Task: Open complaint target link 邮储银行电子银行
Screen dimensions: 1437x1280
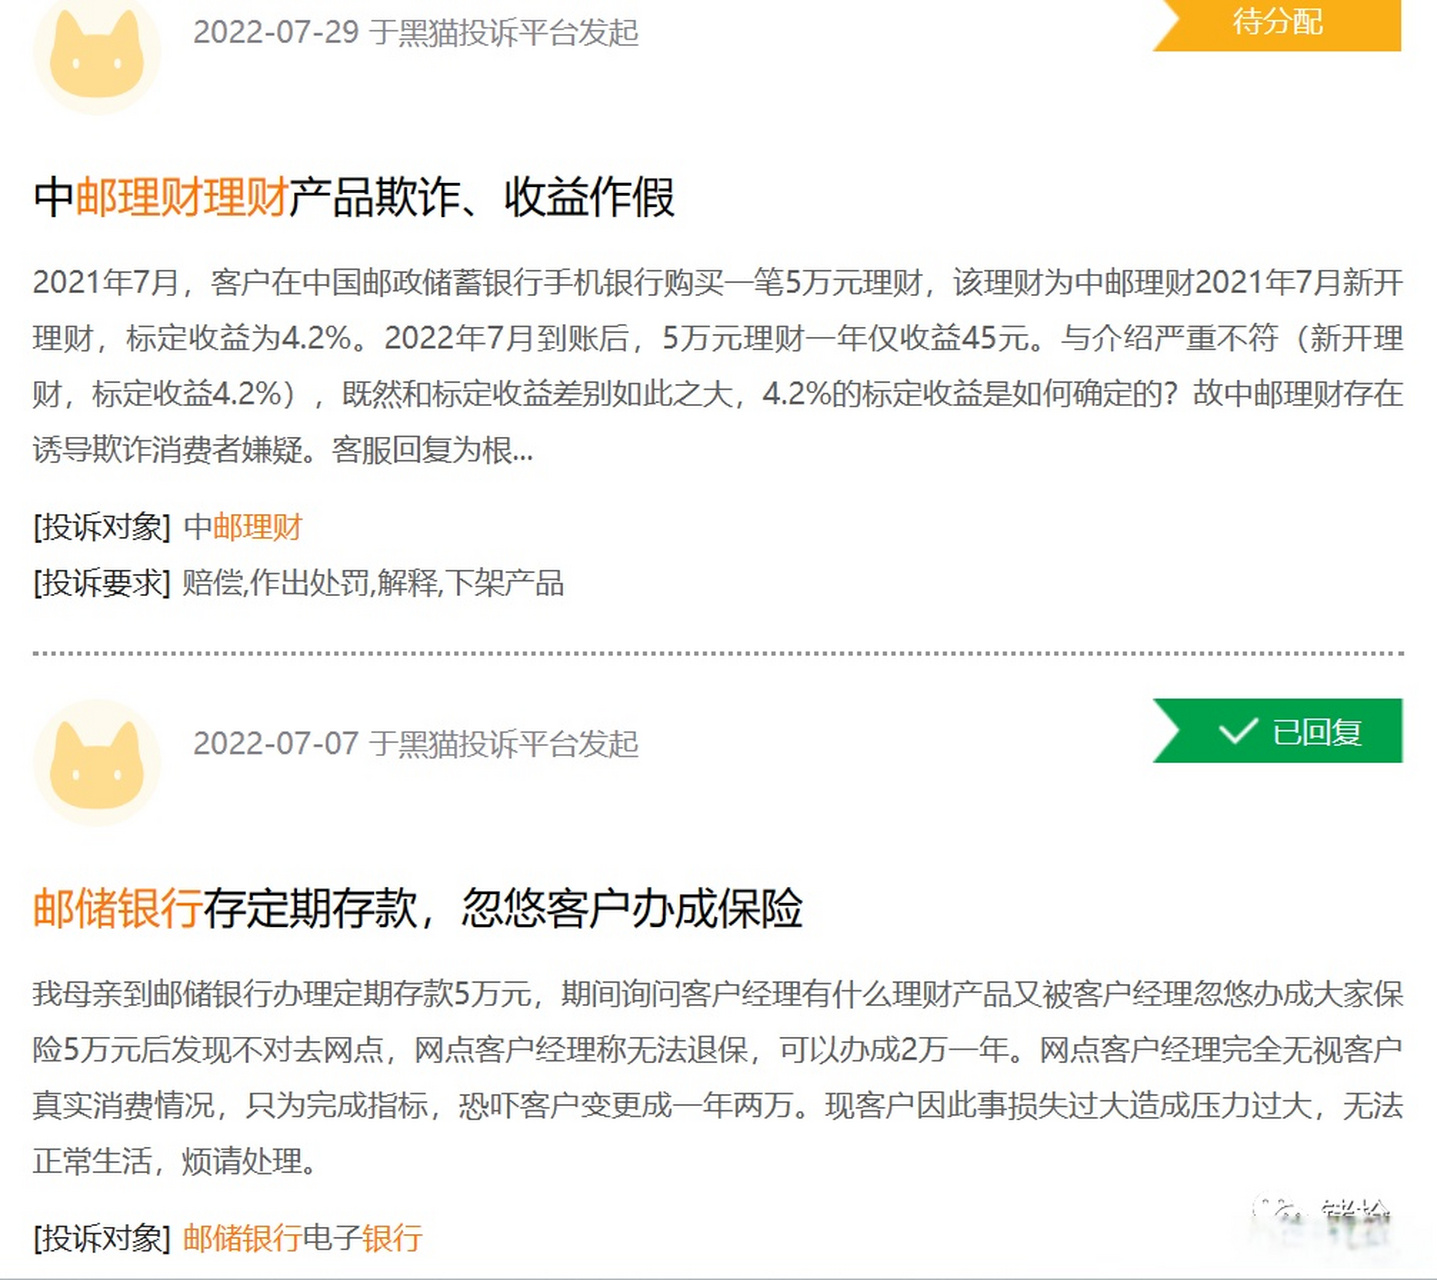Action: (x=303, y=1238)
